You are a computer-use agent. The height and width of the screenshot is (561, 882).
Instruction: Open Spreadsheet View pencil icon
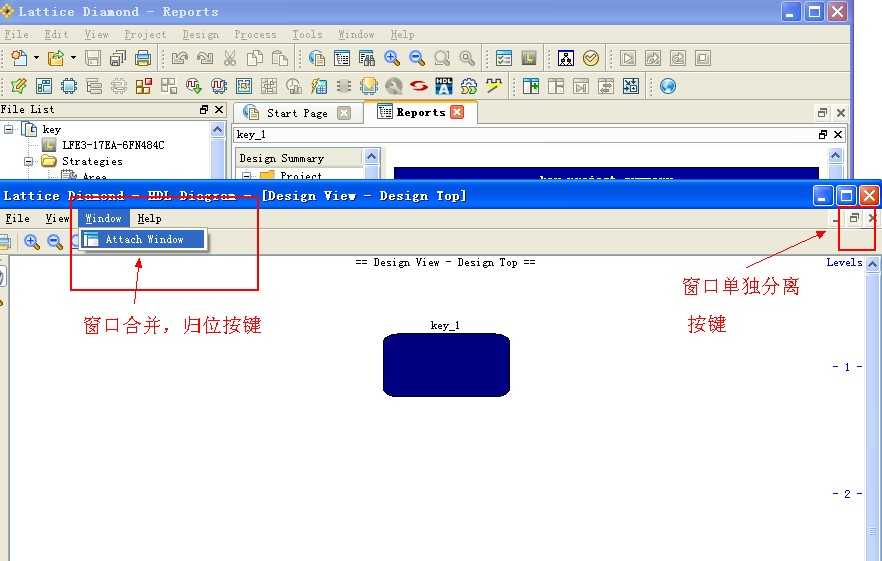click(x=19, y=86)
